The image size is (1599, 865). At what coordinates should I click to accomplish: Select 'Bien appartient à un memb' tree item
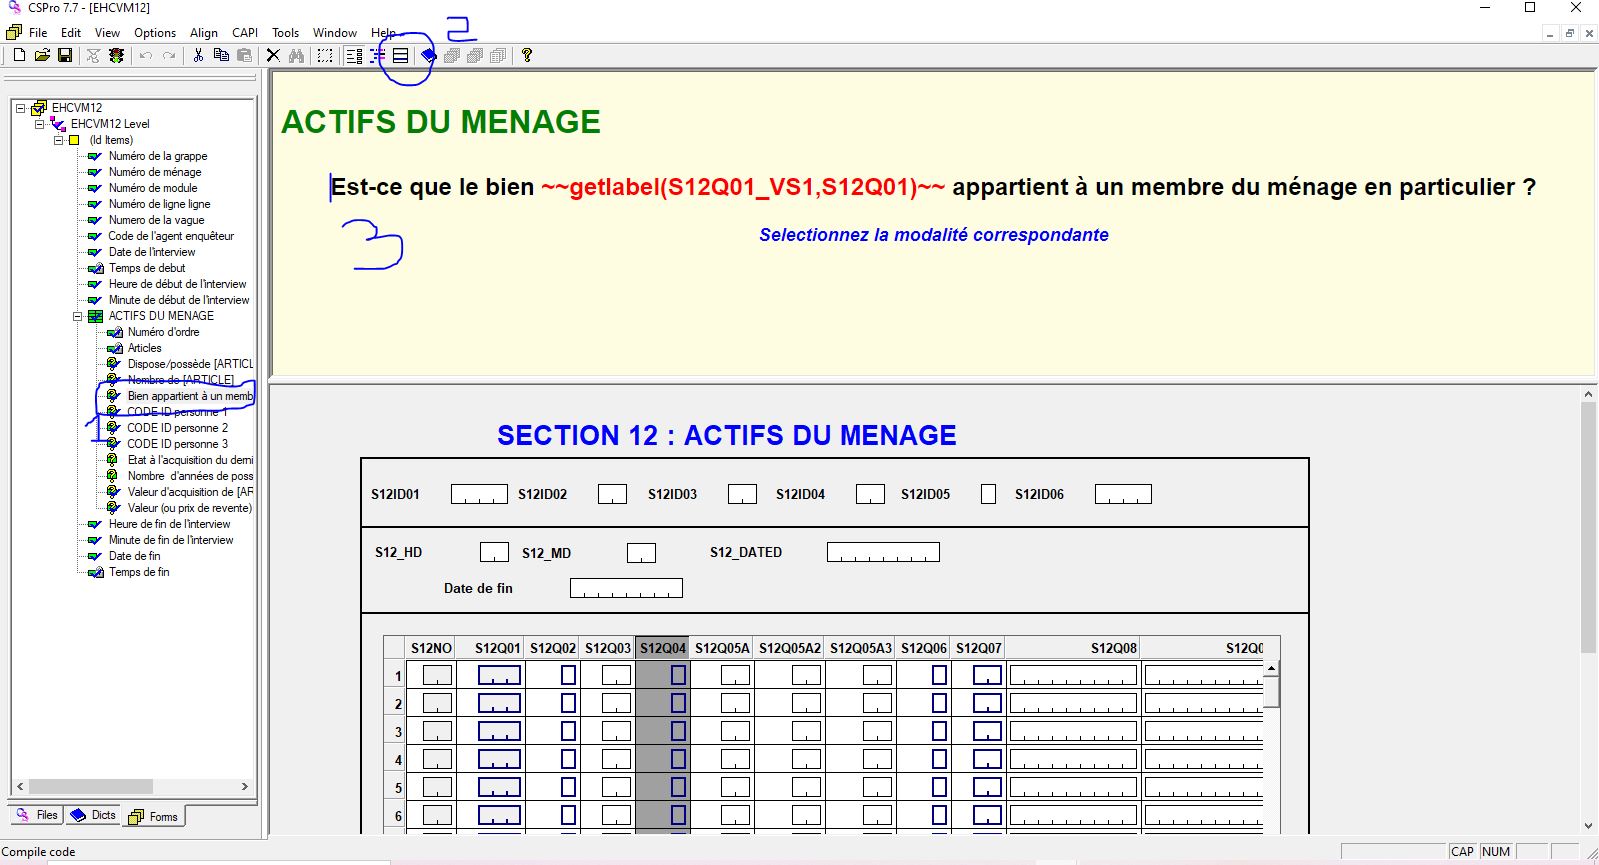click(190, 396)
